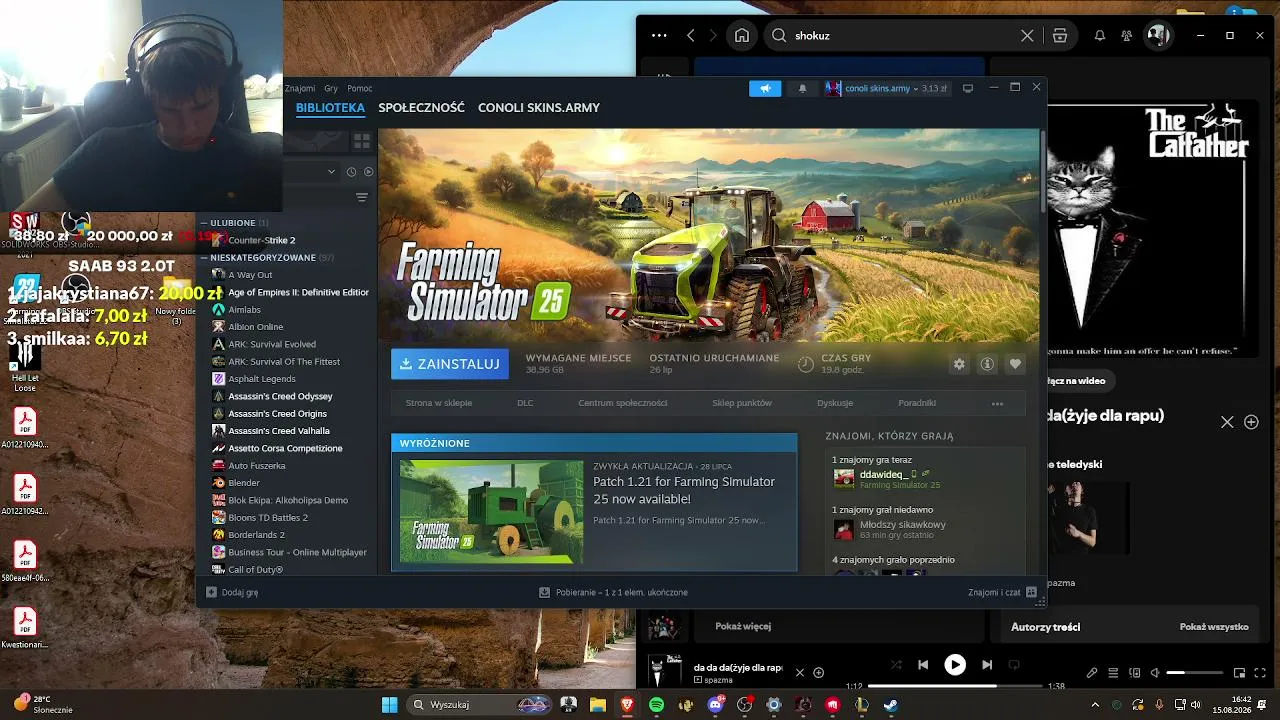Screen dimensions: 1280x720
Task: Adjust the Spotify volume slider
Action: pyautogui.click(x=1194, y=673)
